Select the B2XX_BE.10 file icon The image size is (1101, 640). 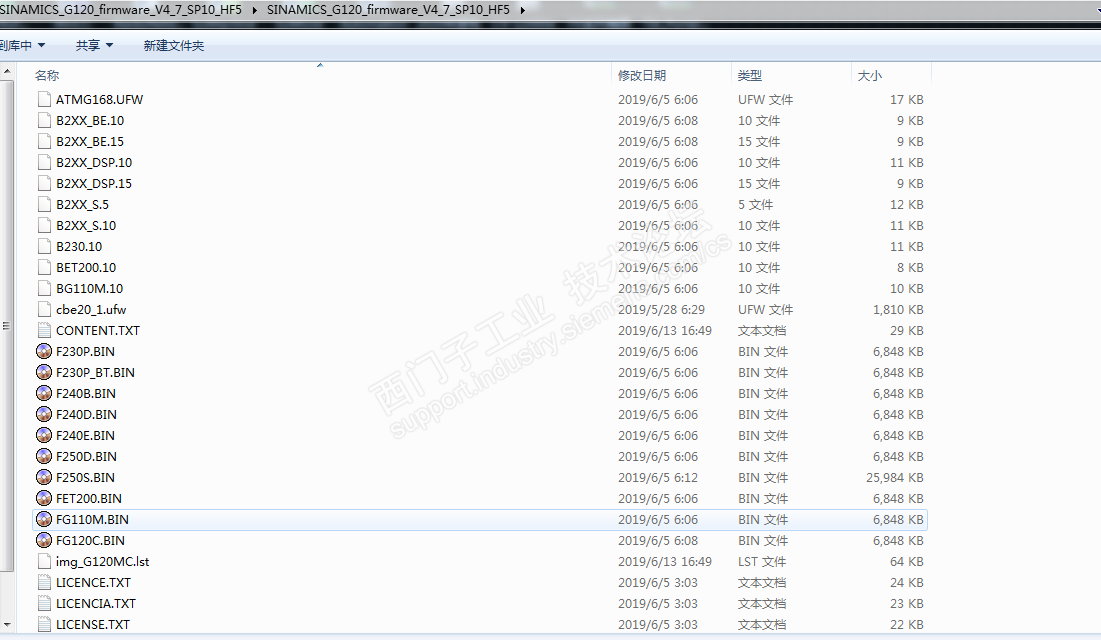coord(44,120)
